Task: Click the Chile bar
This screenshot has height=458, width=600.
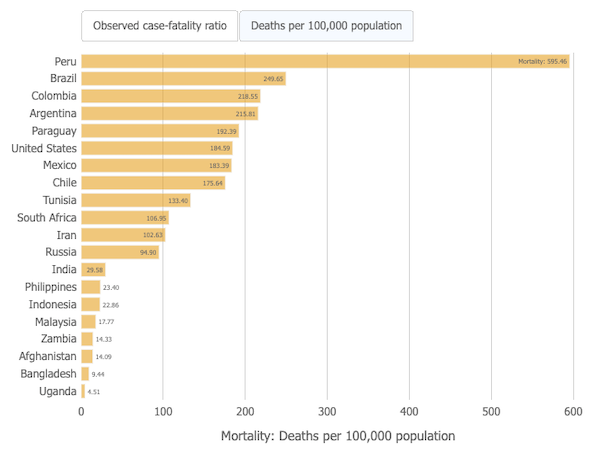Action: tap(153, 183)
